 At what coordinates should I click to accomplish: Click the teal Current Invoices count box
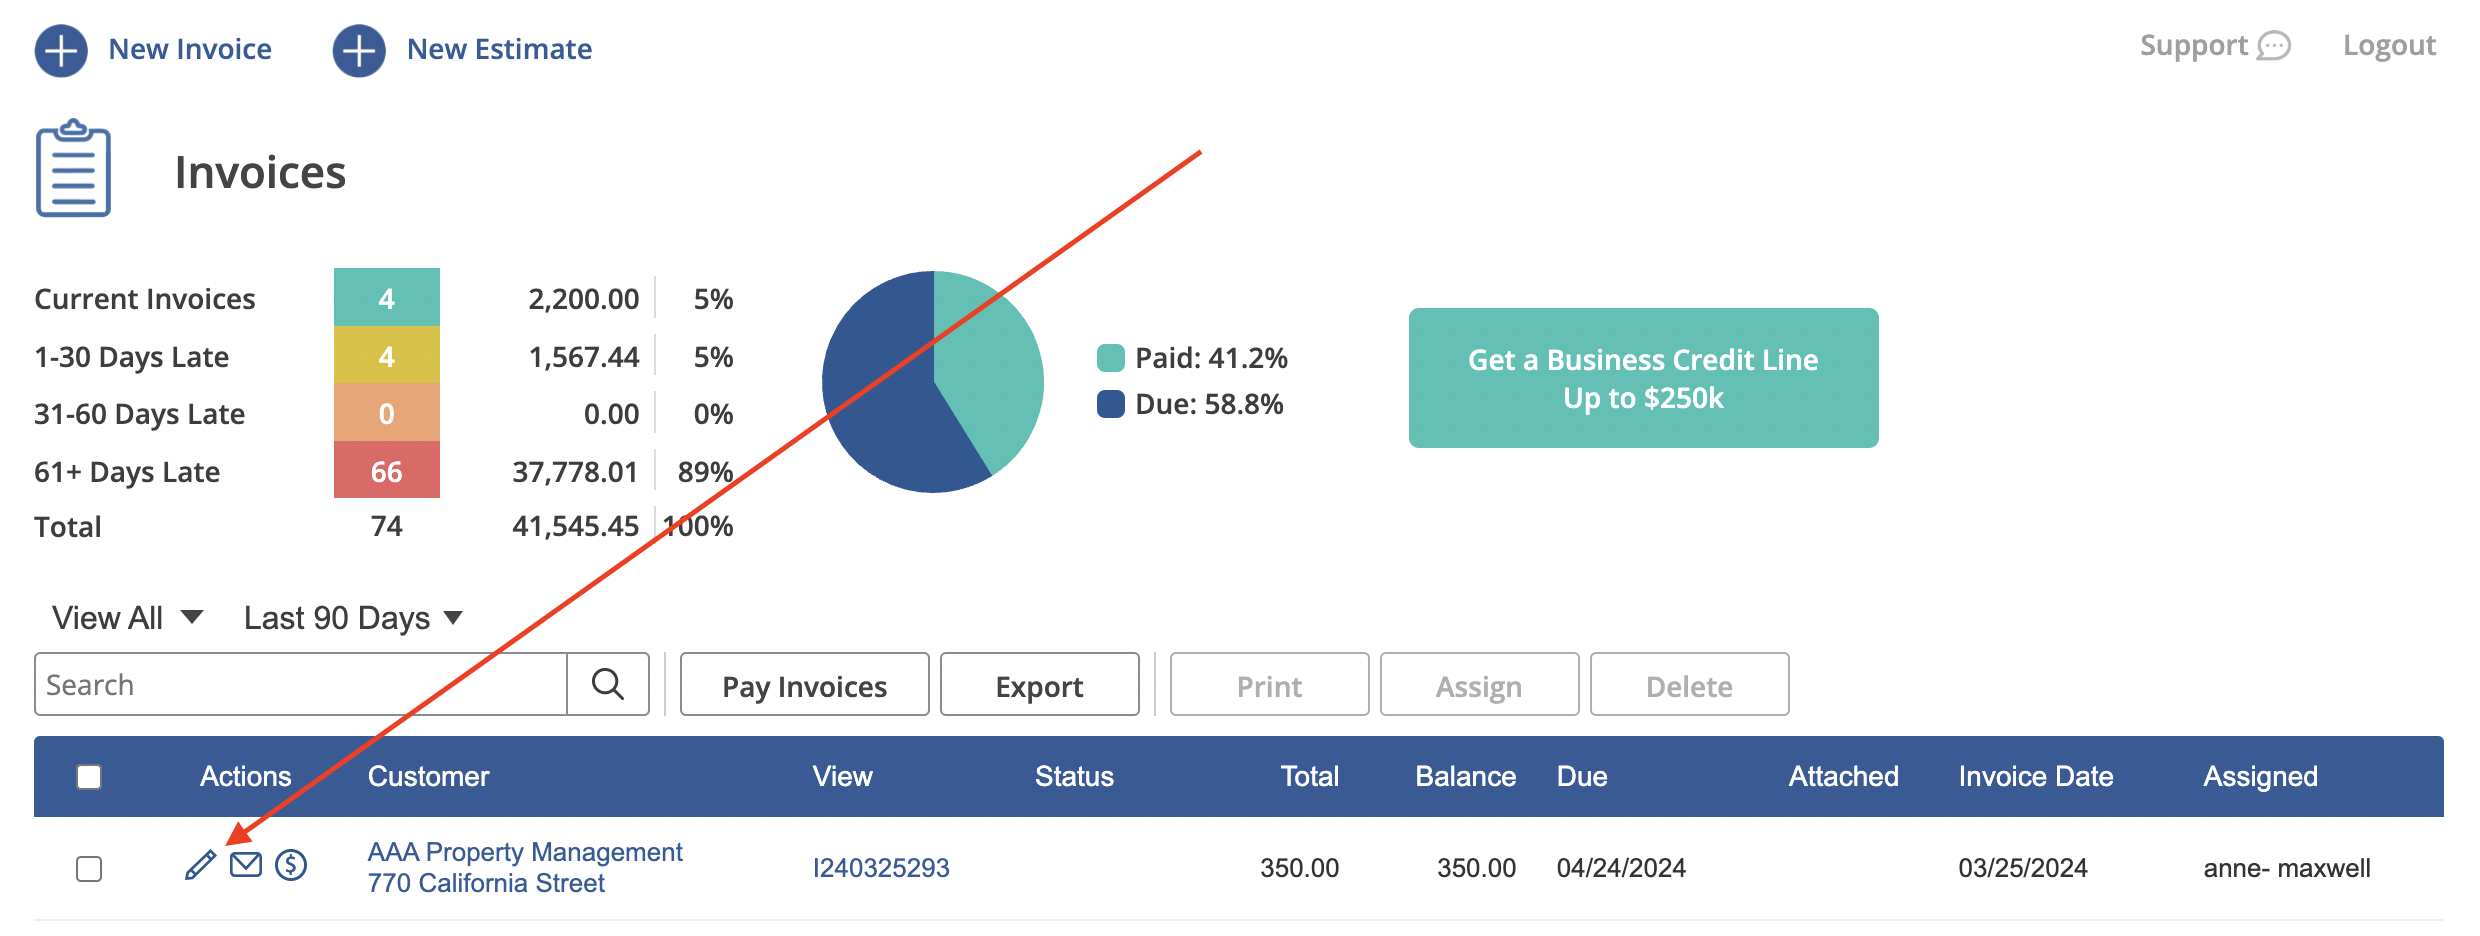click(x=387, y=297)
